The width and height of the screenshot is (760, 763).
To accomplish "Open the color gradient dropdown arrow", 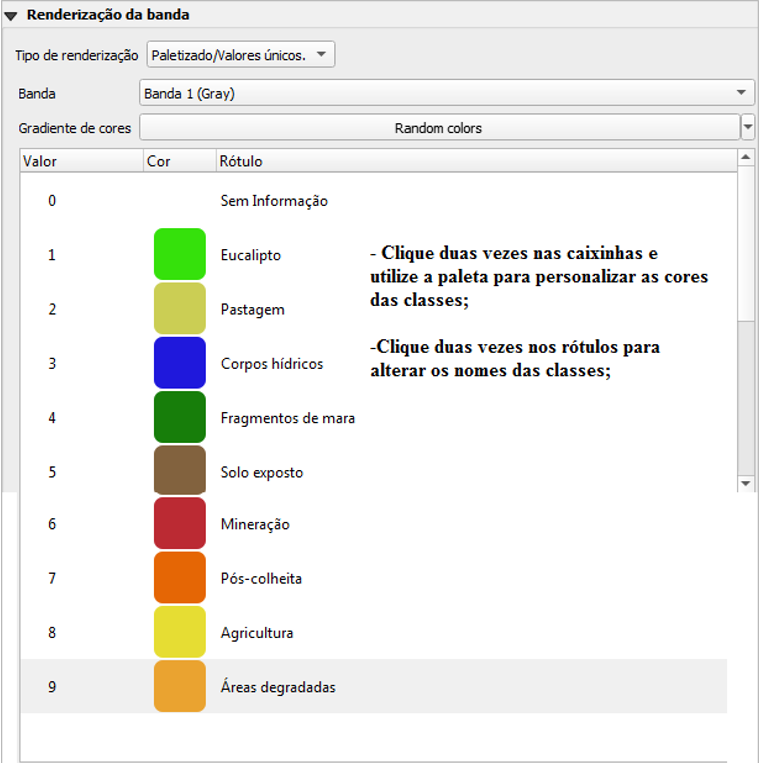I will tap(748, 127).
